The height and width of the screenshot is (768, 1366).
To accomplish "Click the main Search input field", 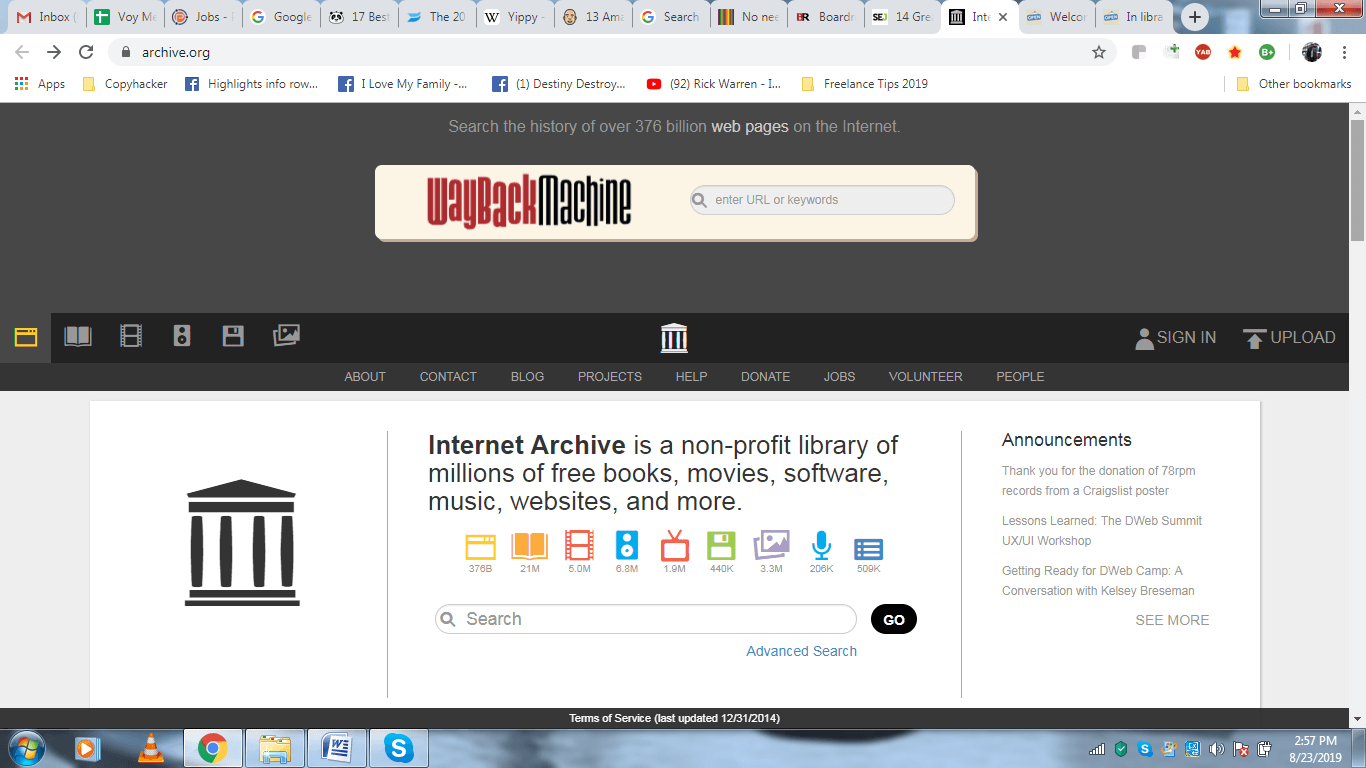I will [646, 619].
